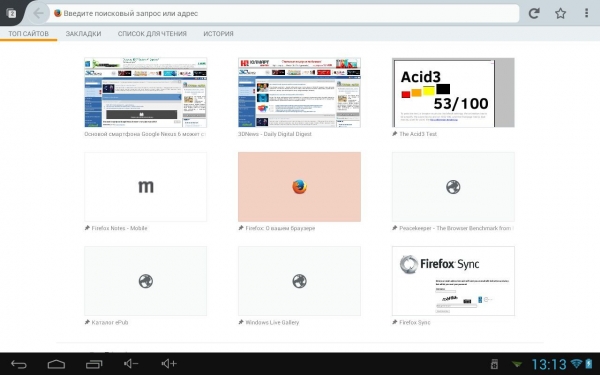Tap the Wi-Fi signal status icon
The image size is (600, 375).
576,364
